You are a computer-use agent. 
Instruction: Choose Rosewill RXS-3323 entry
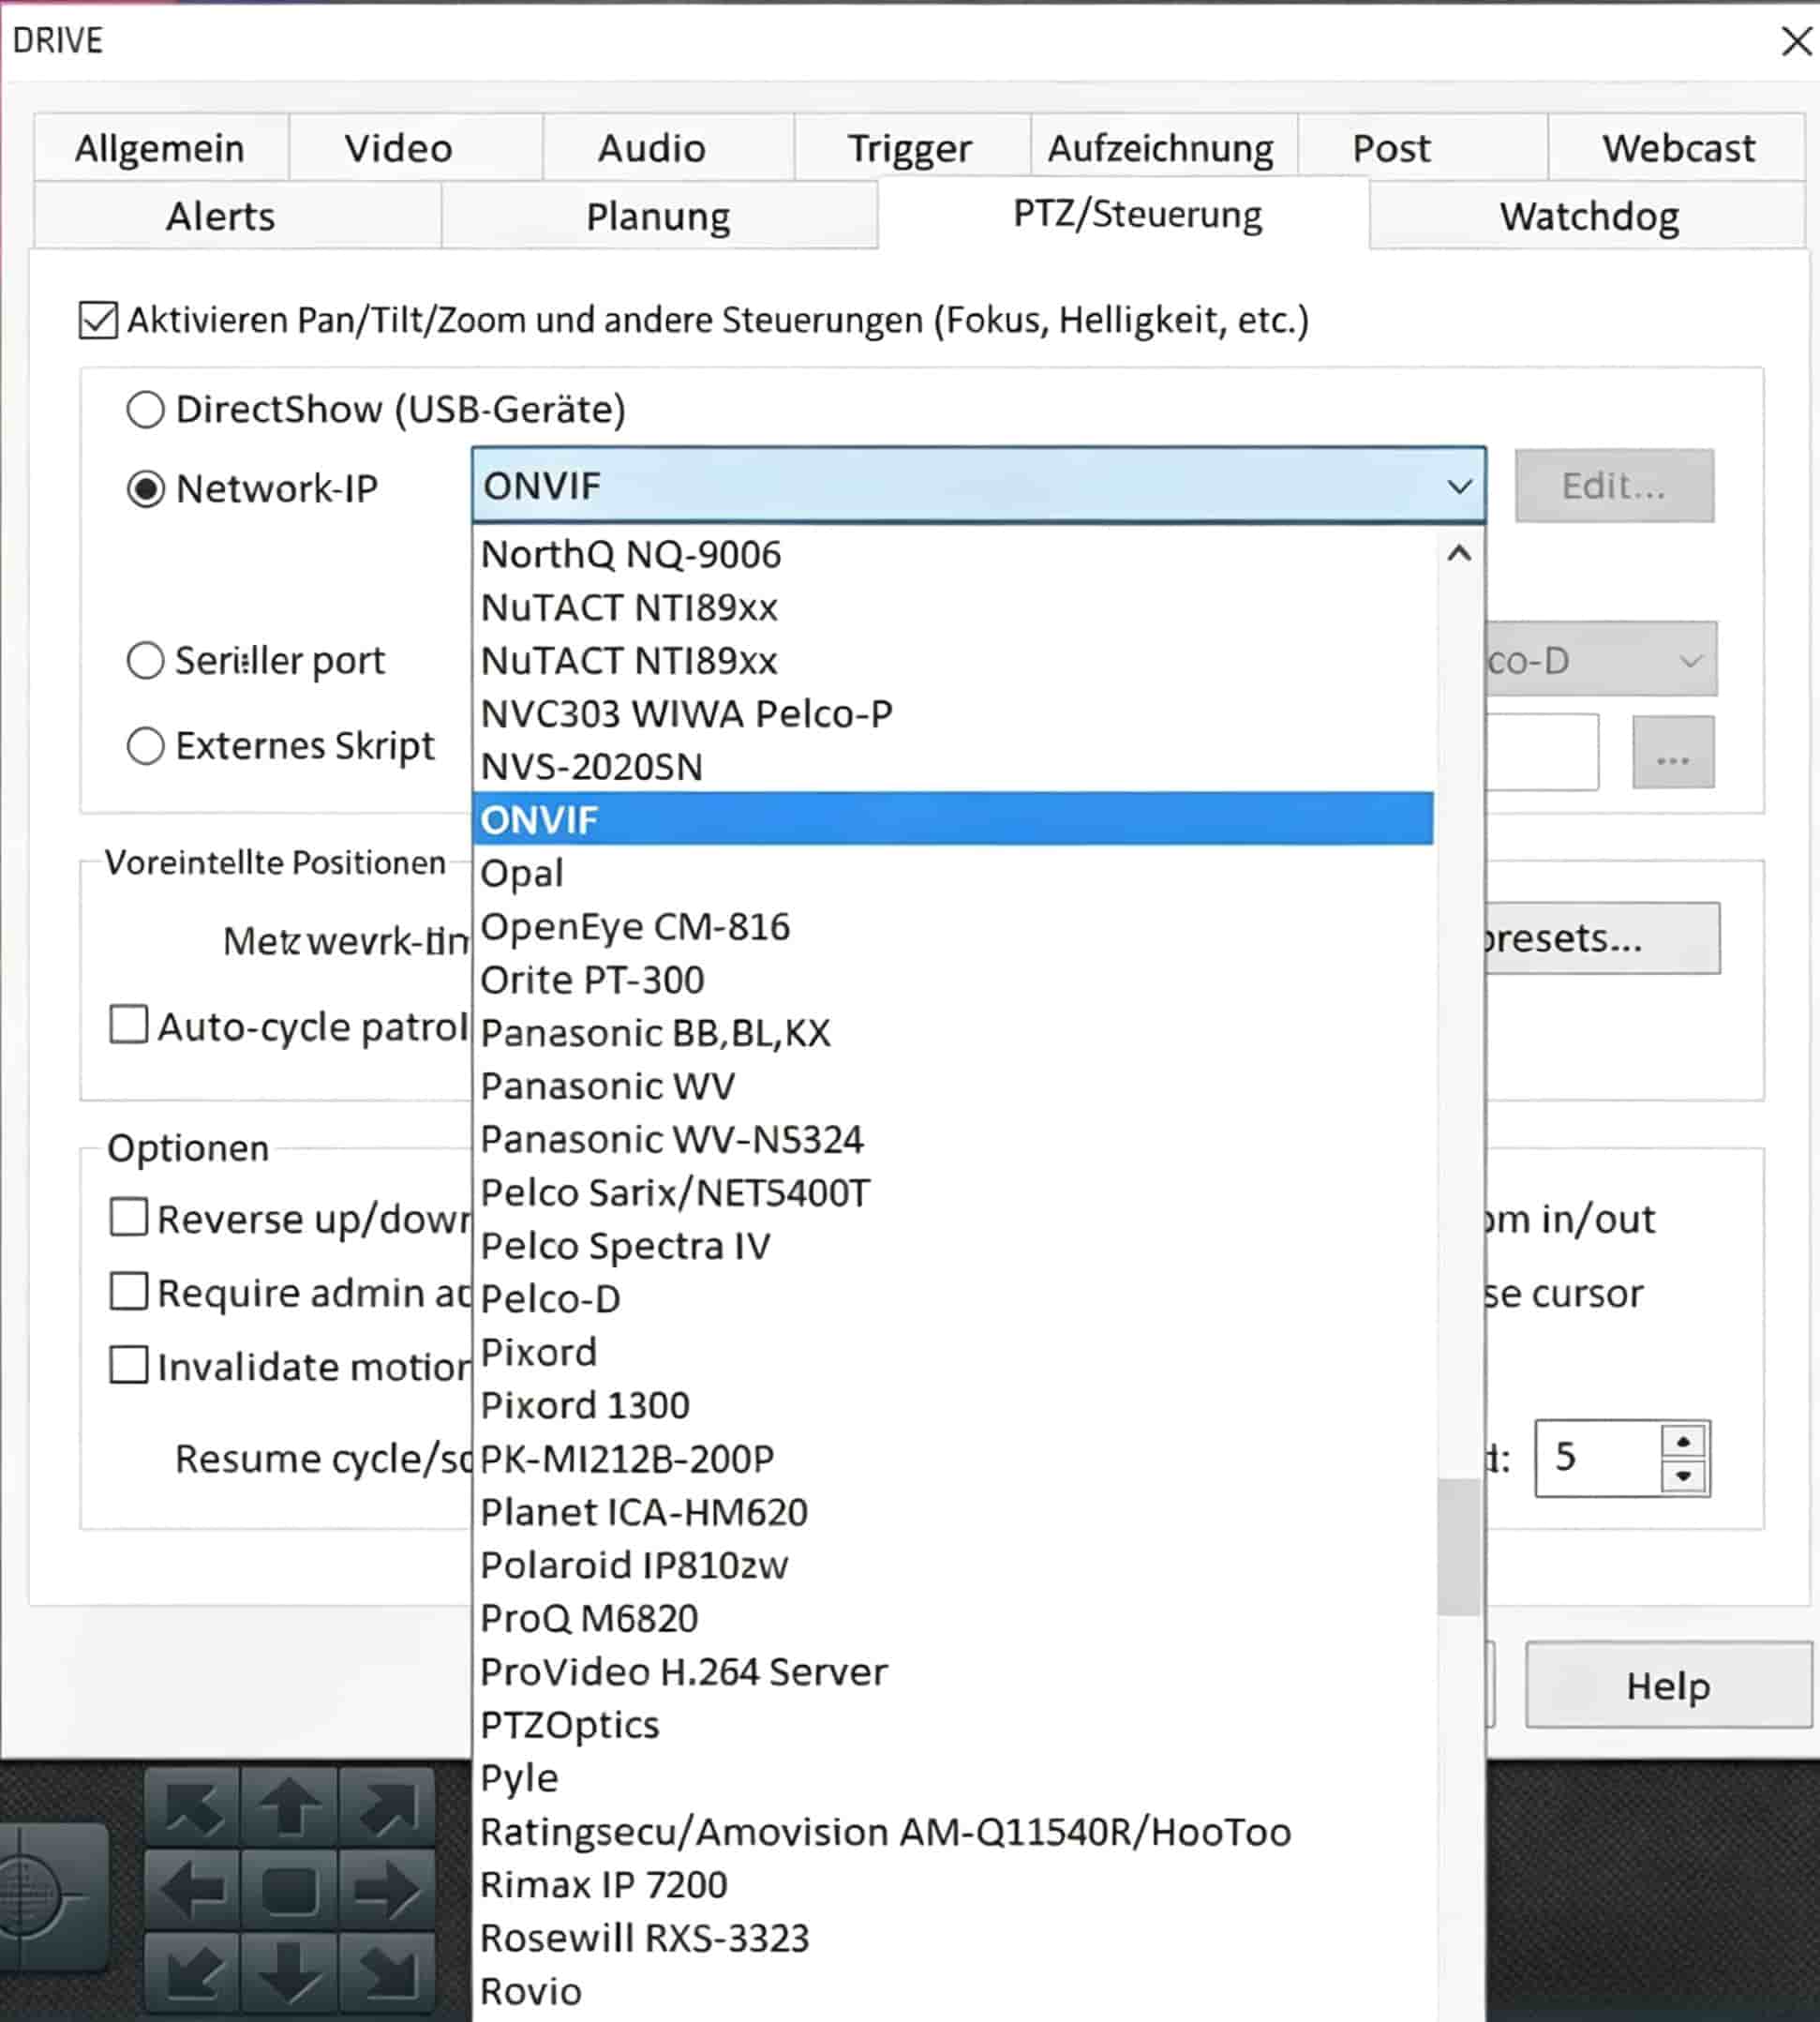click(x=953, y=1938)
